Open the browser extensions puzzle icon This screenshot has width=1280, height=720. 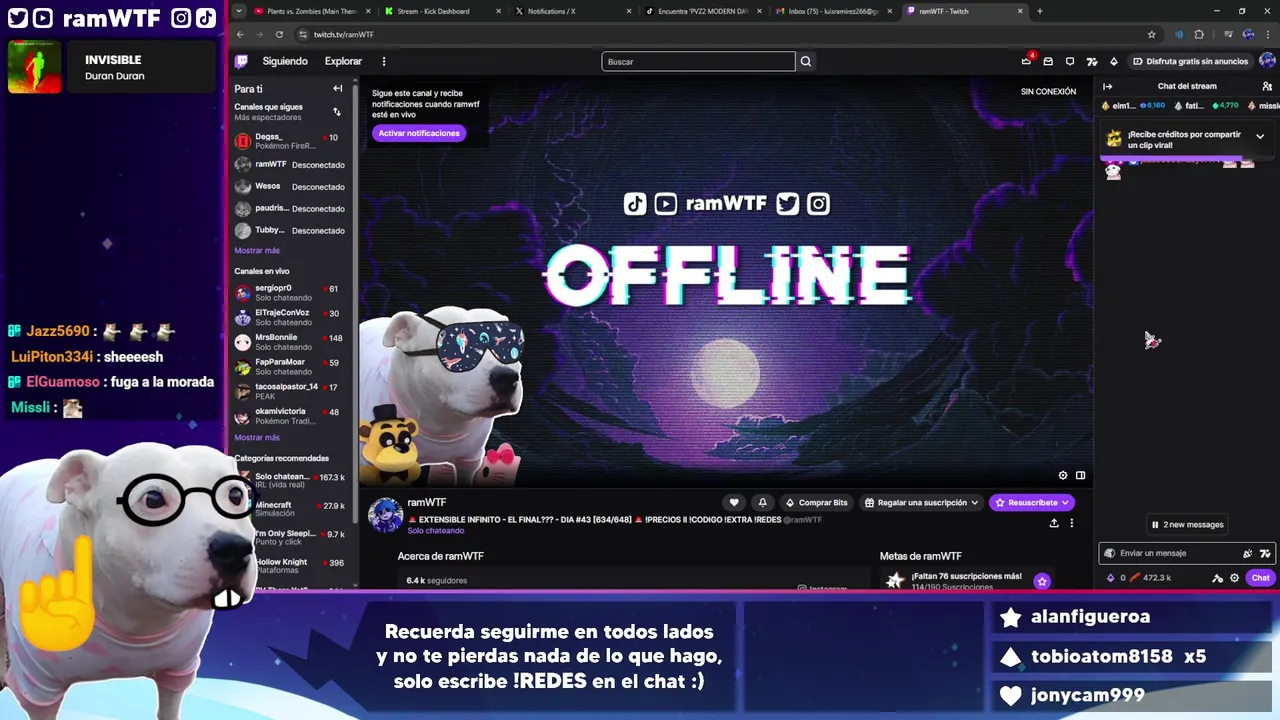point(1199,34)
